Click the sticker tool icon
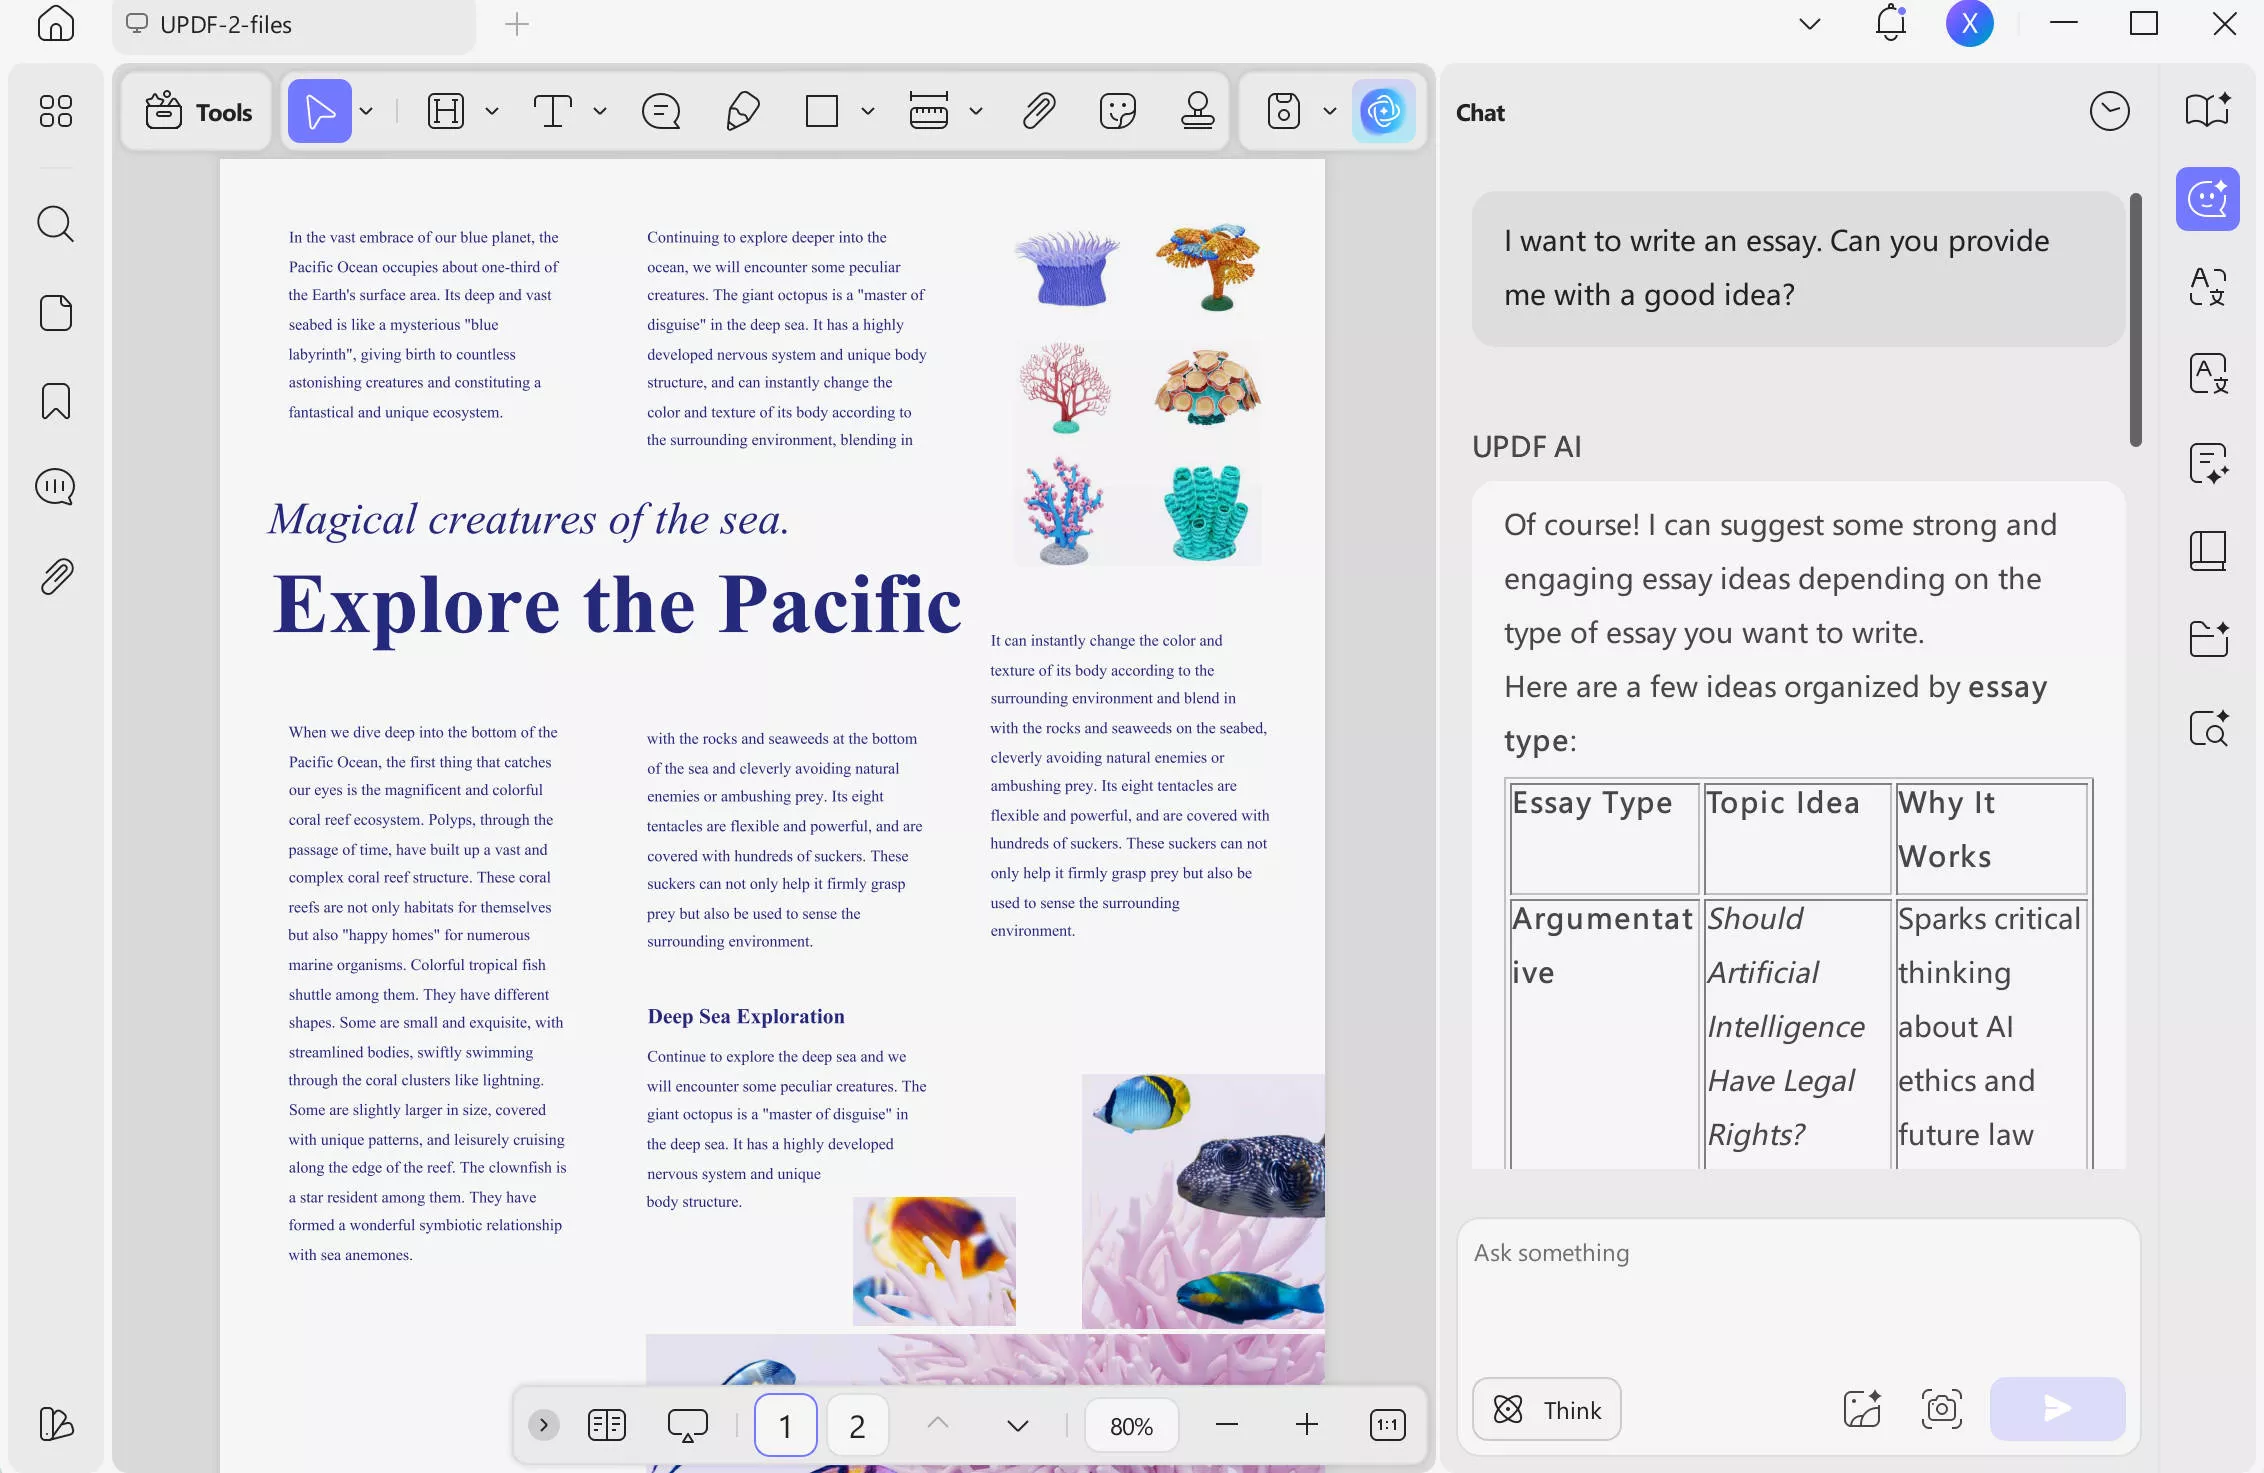 pyautogui.click(x=1117, y=111)
